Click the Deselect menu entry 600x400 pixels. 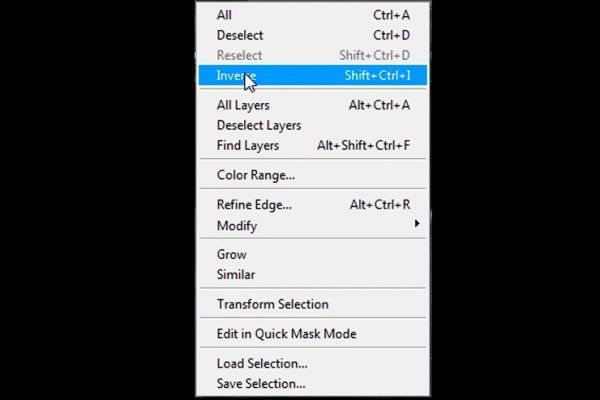[x=313, y=35]
